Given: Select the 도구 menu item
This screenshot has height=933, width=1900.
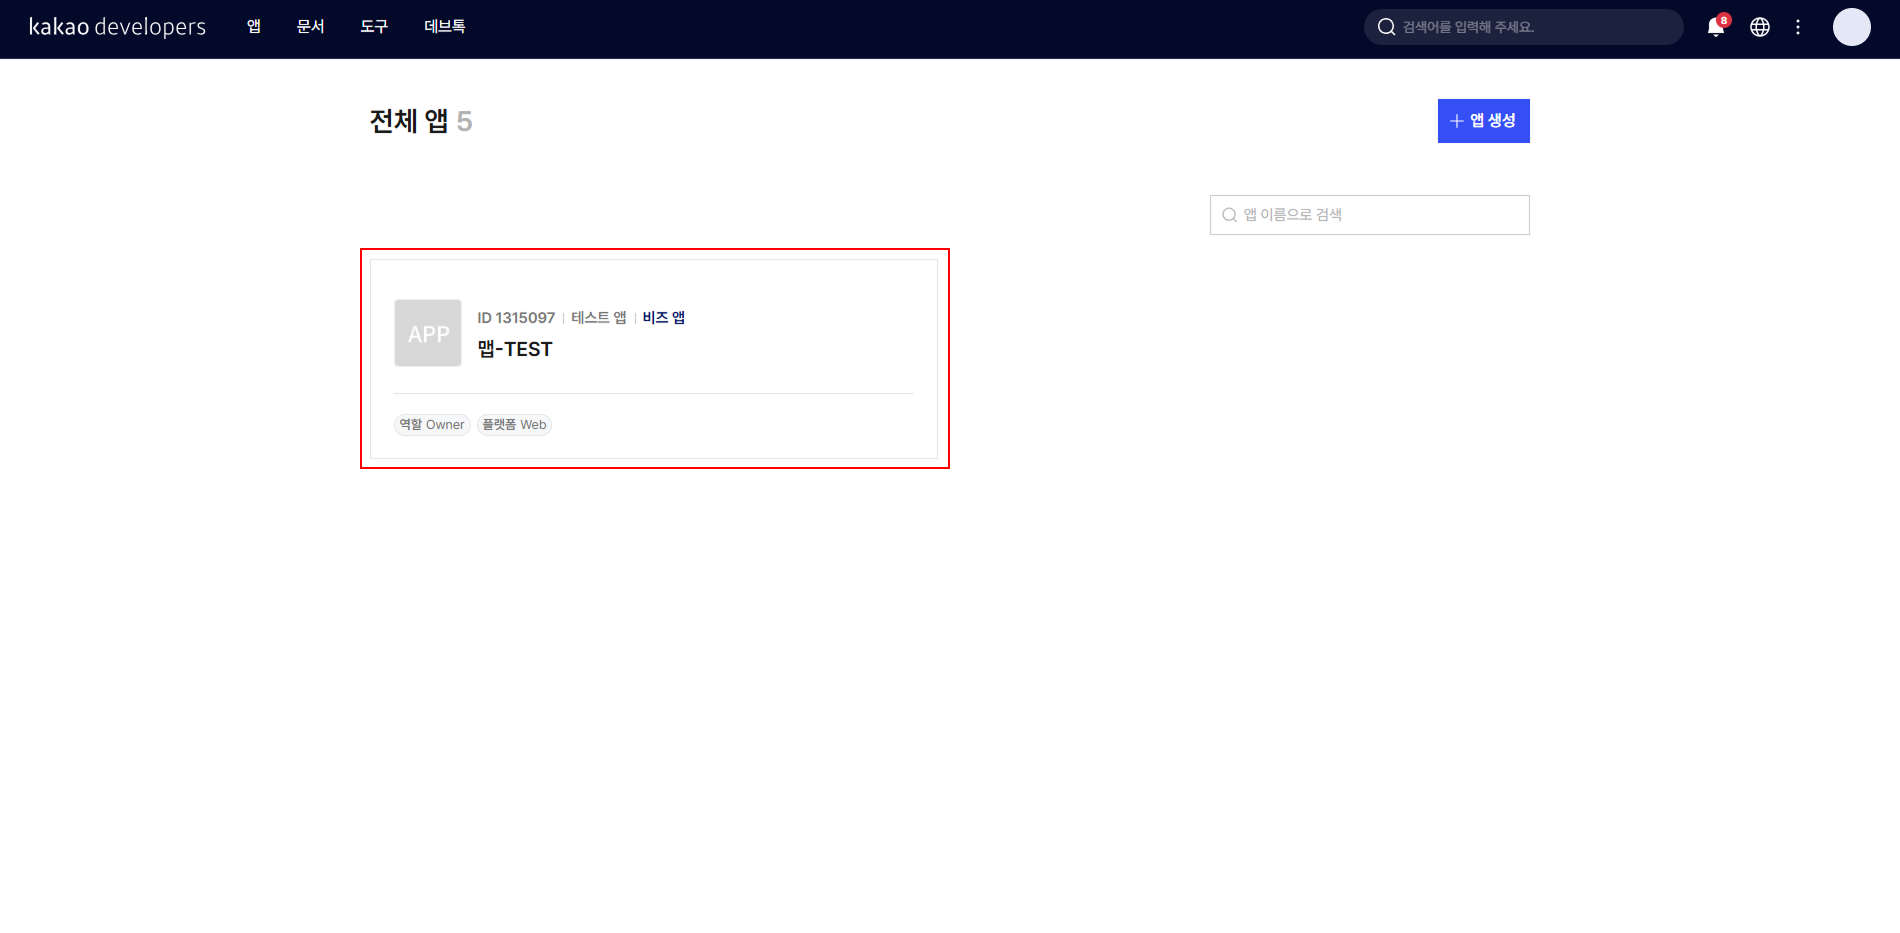Looking at the screenshot, I should click(374, 27).
